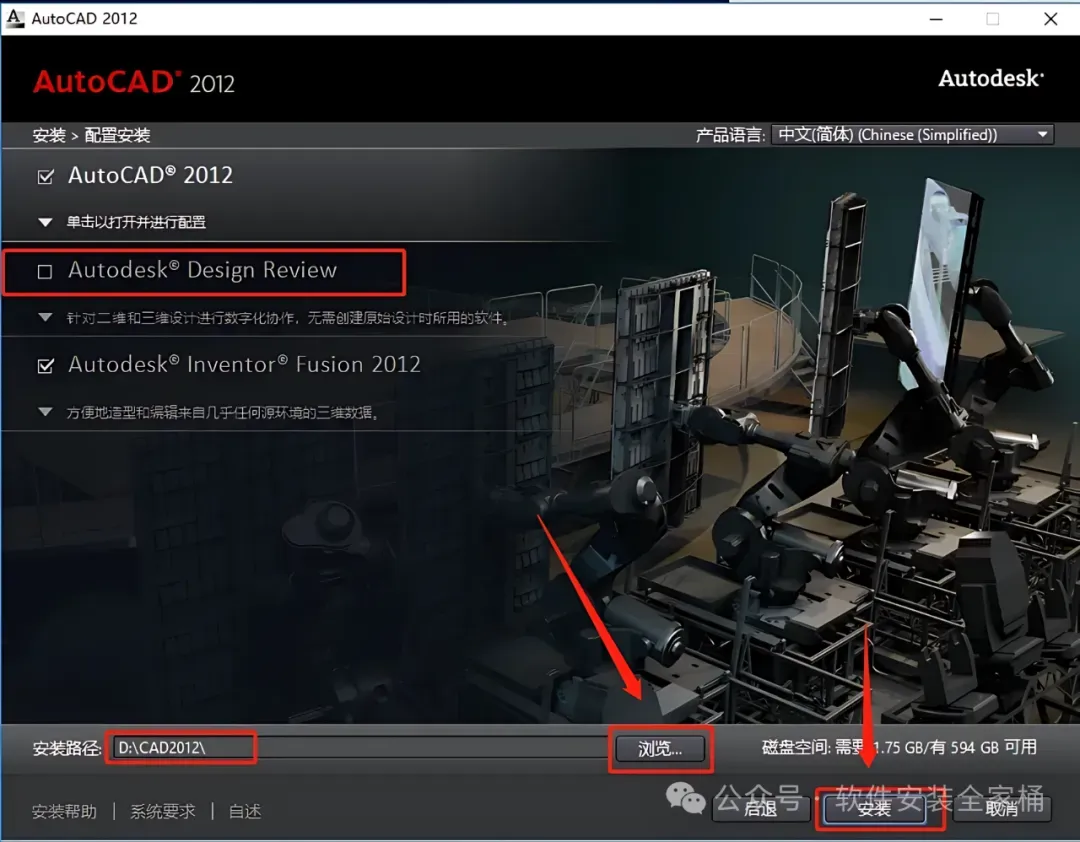Click the Install (安装) button

(874, 808)
